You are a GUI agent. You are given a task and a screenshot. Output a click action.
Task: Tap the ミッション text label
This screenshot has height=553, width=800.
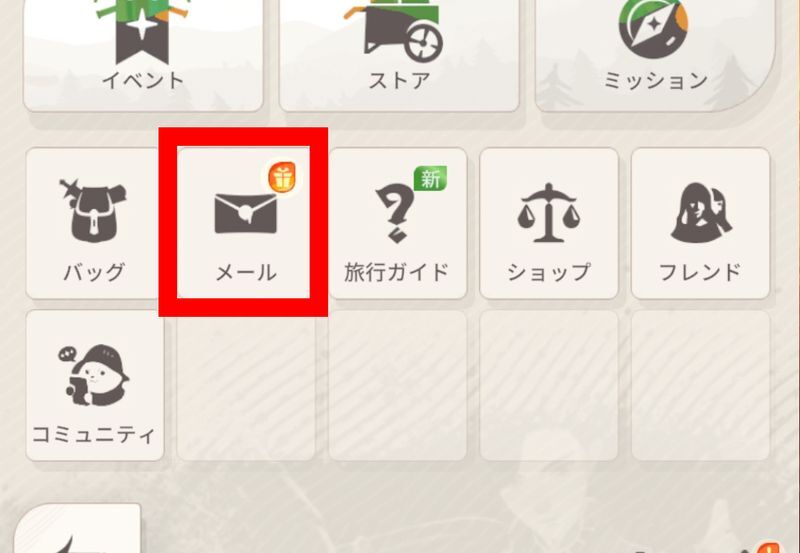pyautogui.click(x=656, y=81)
